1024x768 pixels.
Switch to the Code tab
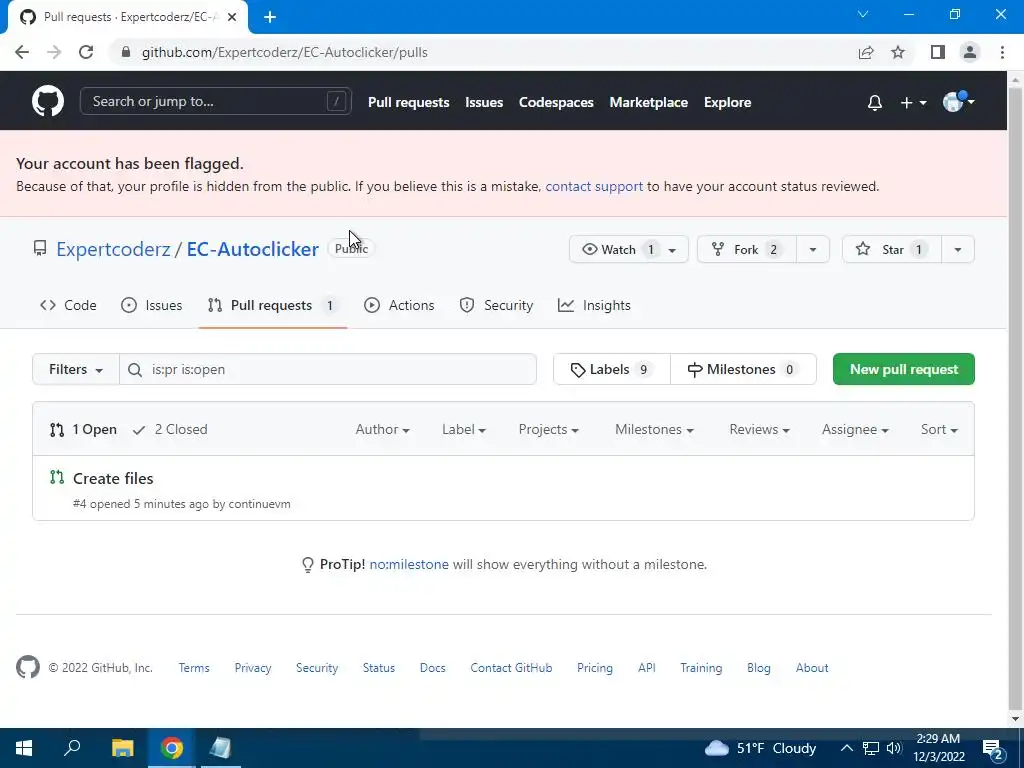coord(69,305)
